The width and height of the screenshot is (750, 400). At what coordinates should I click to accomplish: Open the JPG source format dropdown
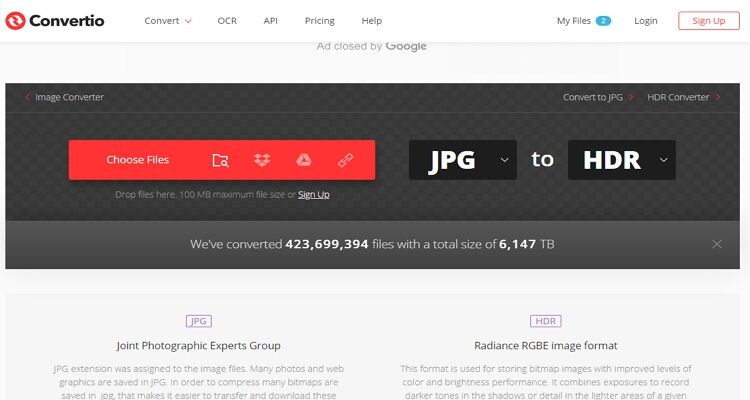click(x=463, y=160)
